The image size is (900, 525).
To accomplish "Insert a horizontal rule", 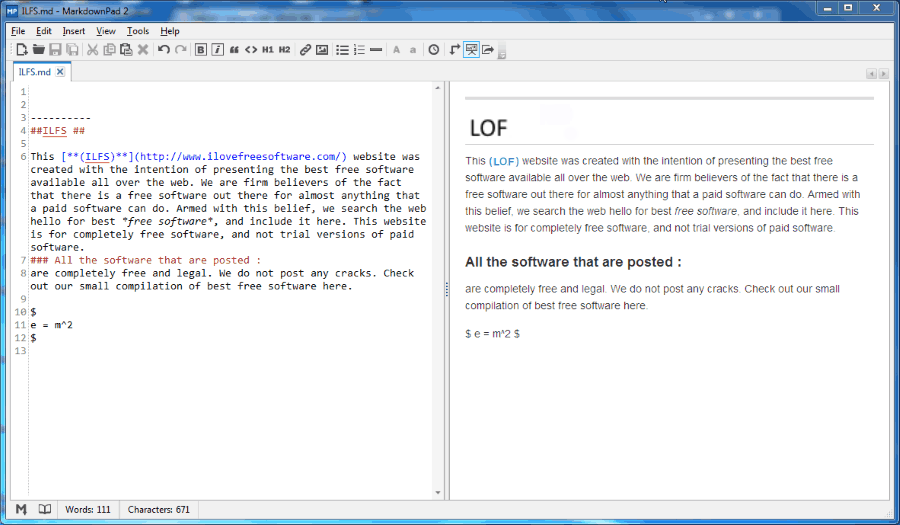I will (x=376, y=50).
